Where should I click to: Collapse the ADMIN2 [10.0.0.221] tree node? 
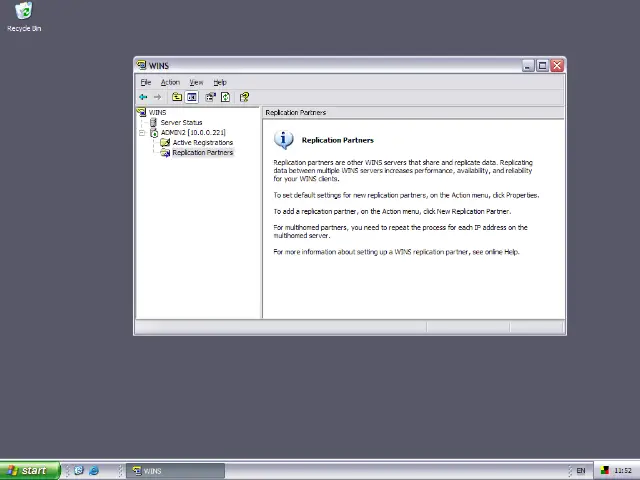pyautogui.click(x=142, y=133)
